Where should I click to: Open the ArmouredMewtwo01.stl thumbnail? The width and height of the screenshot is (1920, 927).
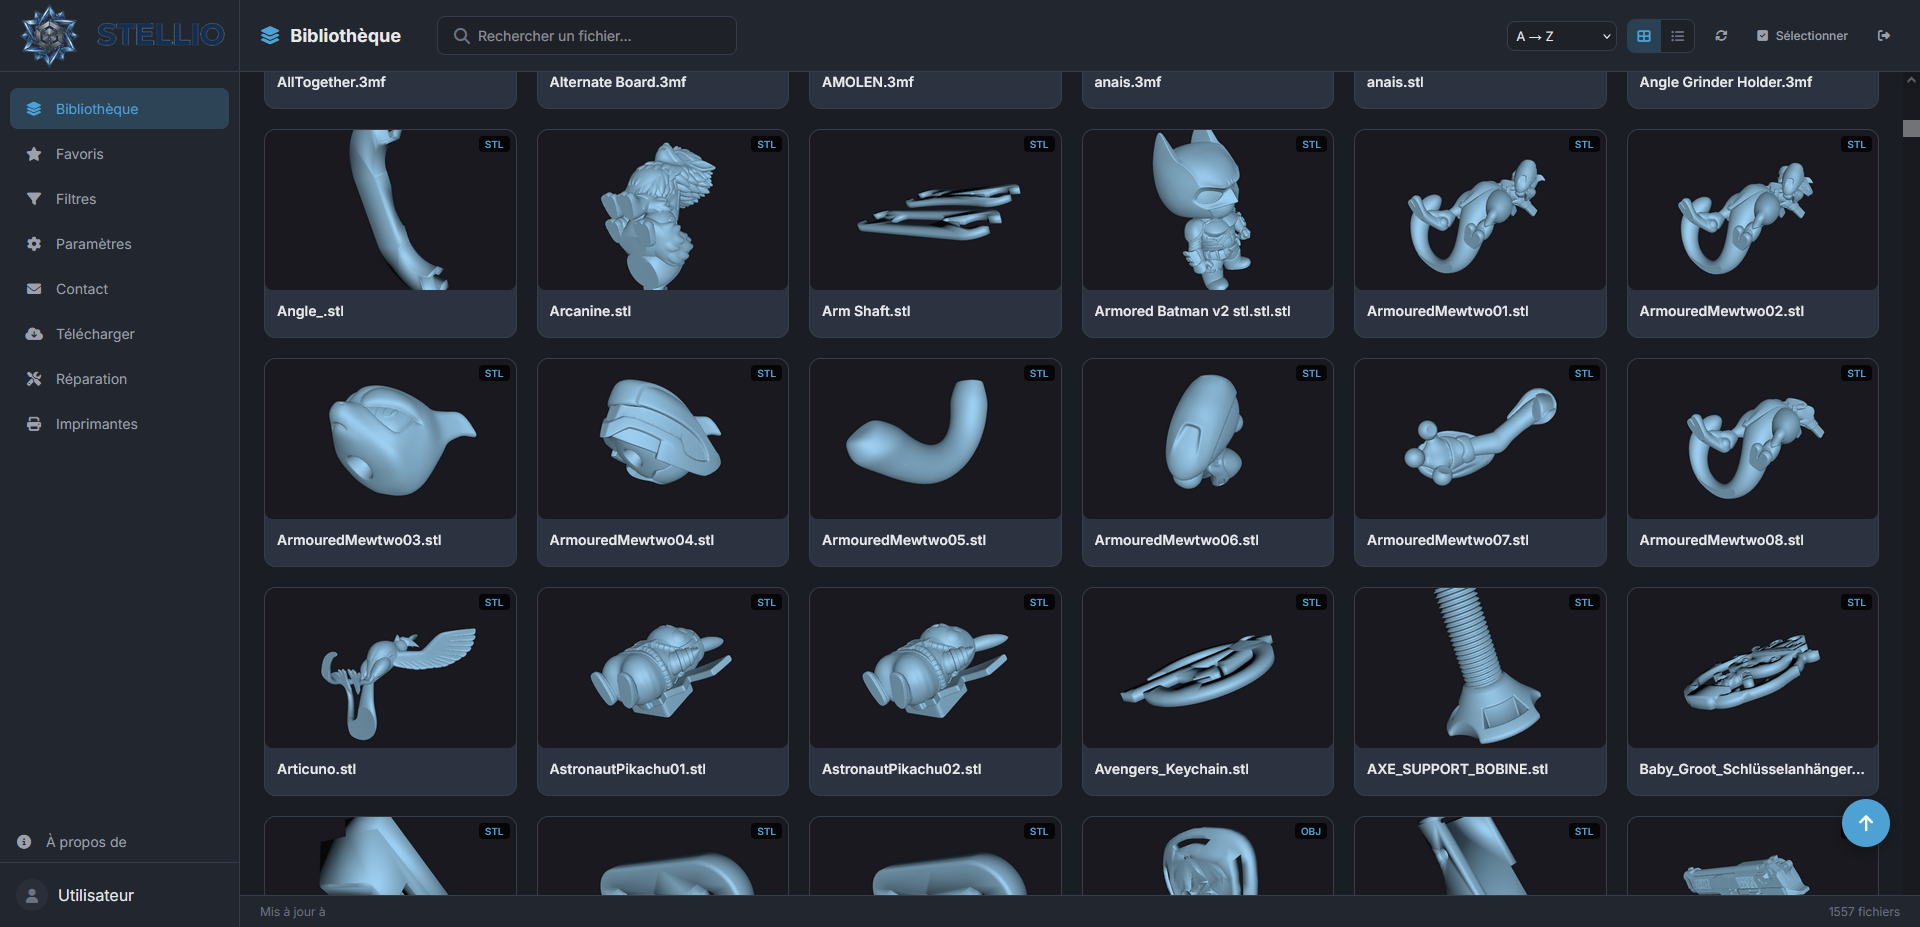coord(1480,210)
